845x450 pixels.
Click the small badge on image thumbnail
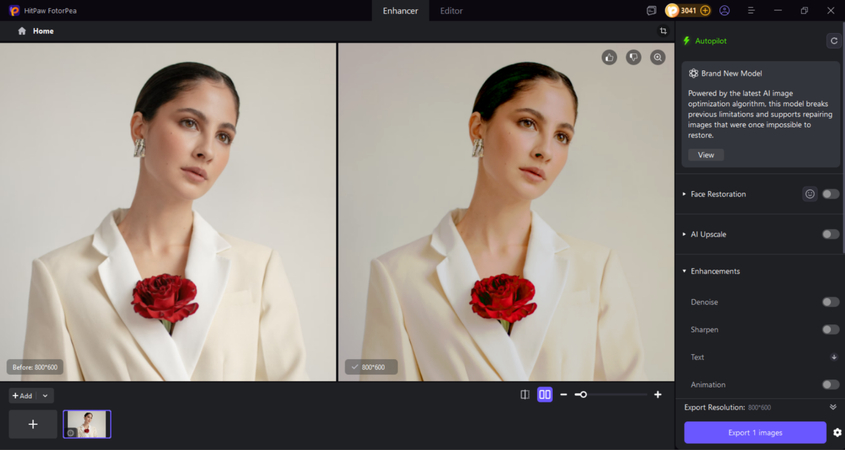click(71, 432)
